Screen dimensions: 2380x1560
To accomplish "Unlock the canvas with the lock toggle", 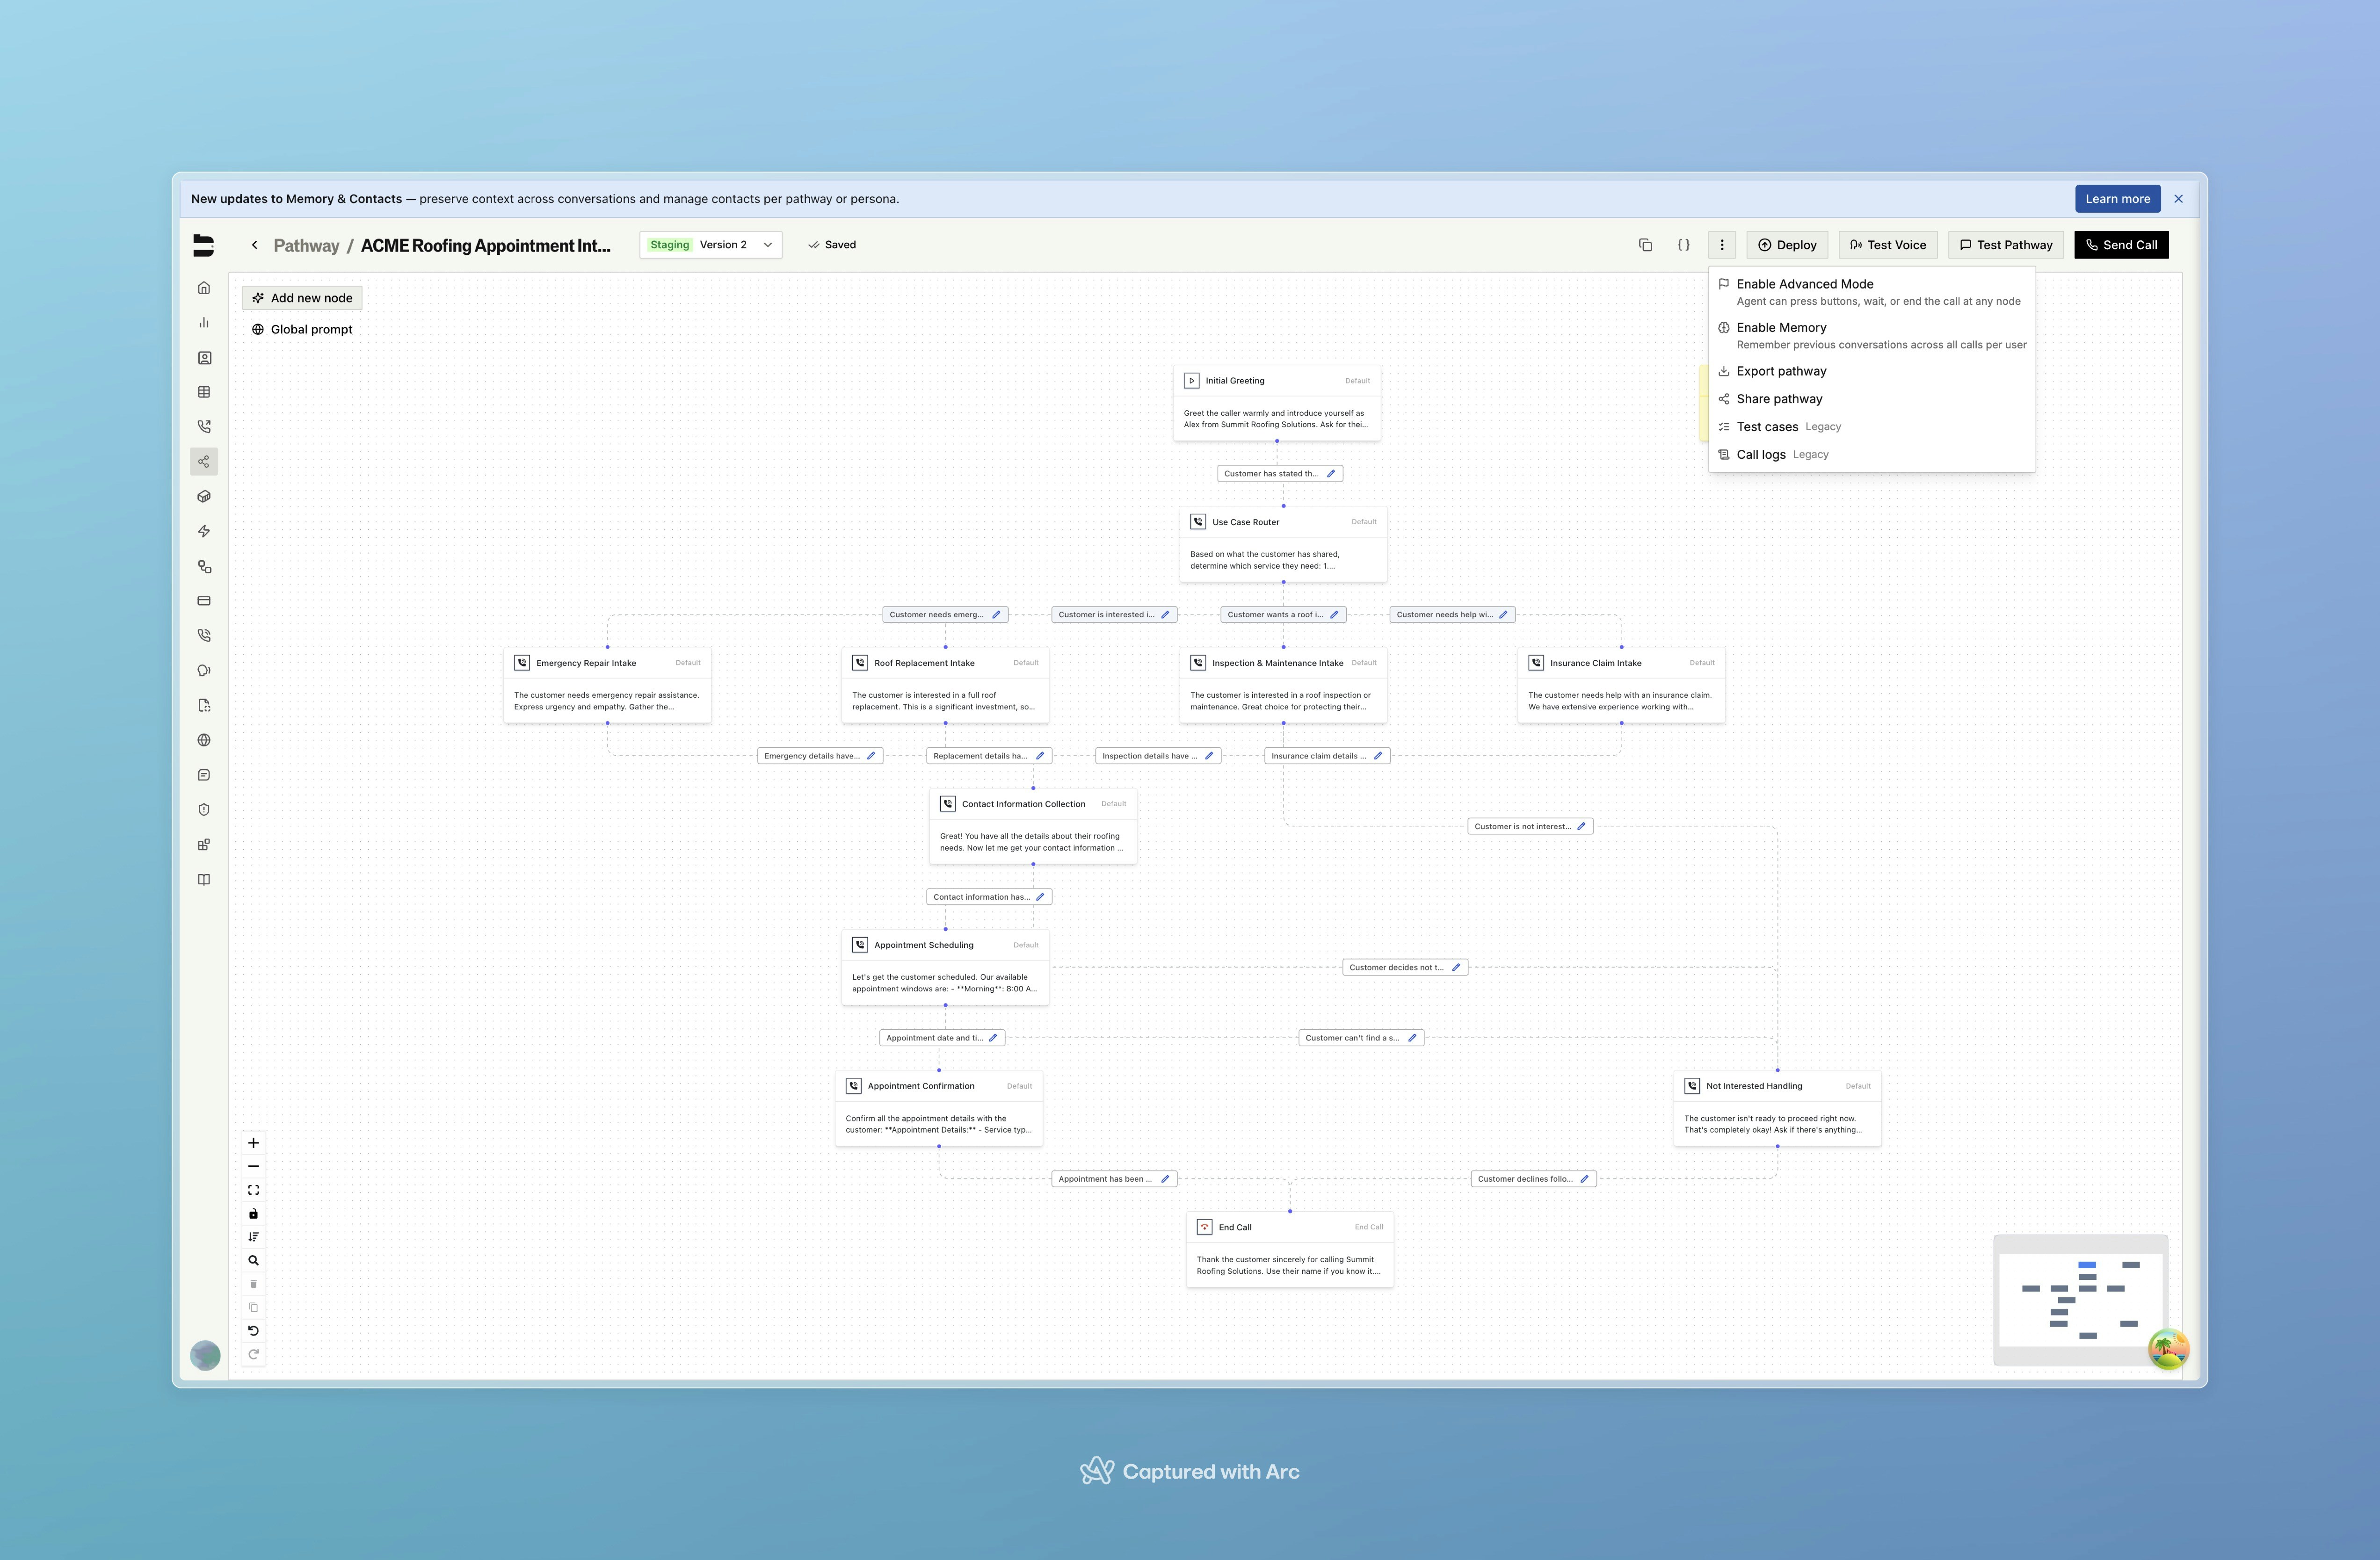I will 253,1213.
